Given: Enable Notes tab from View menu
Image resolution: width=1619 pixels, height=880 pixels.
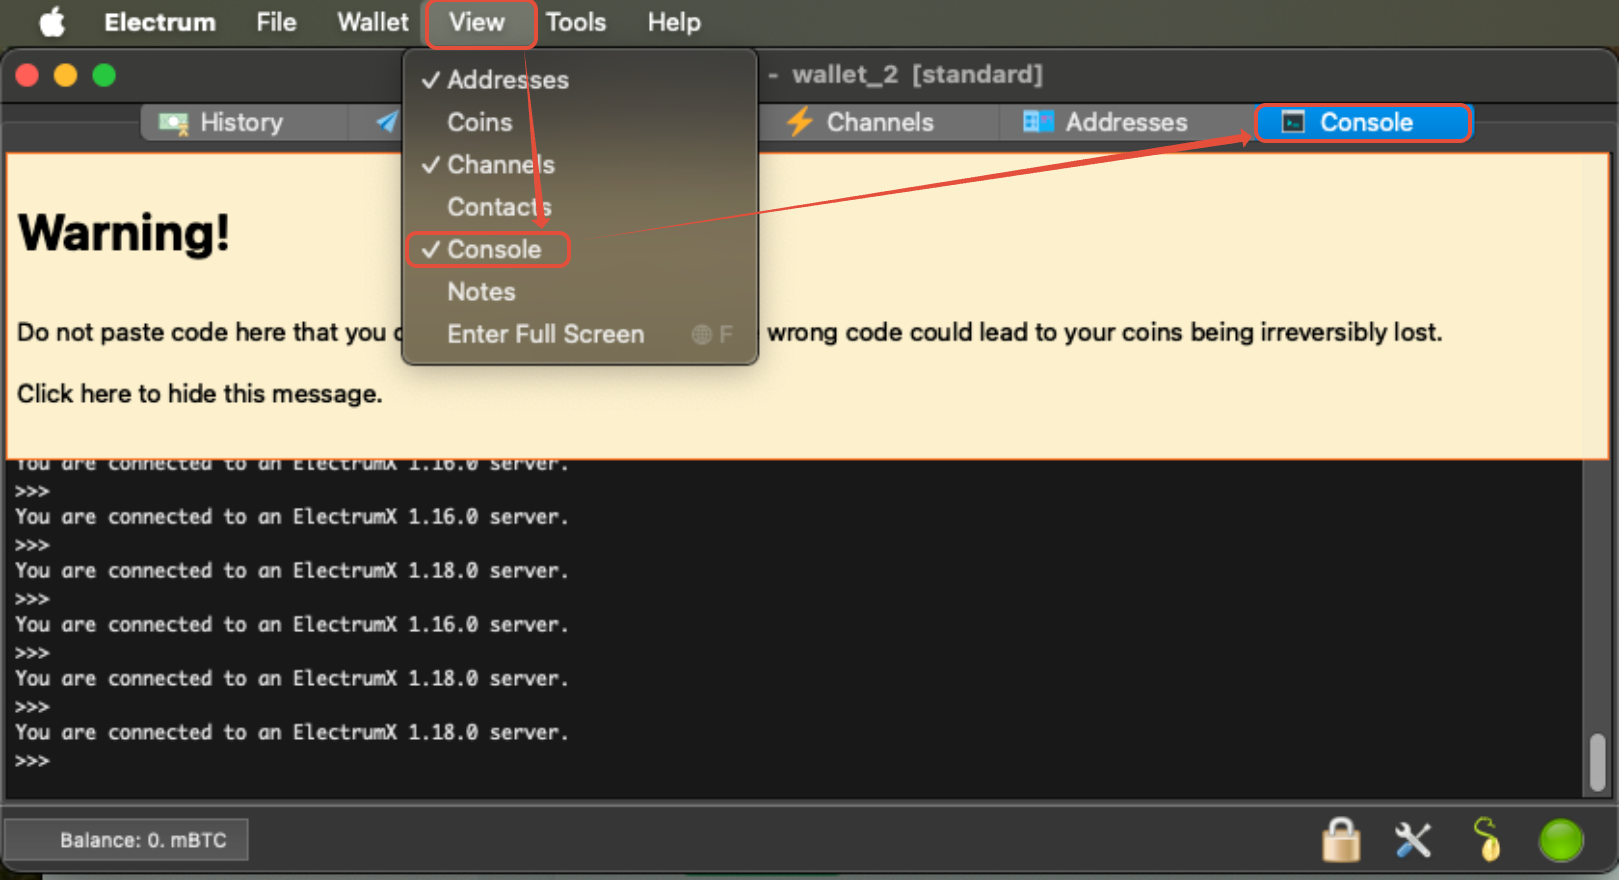Looking at the screenshot, I should click(x=579, y=292).
